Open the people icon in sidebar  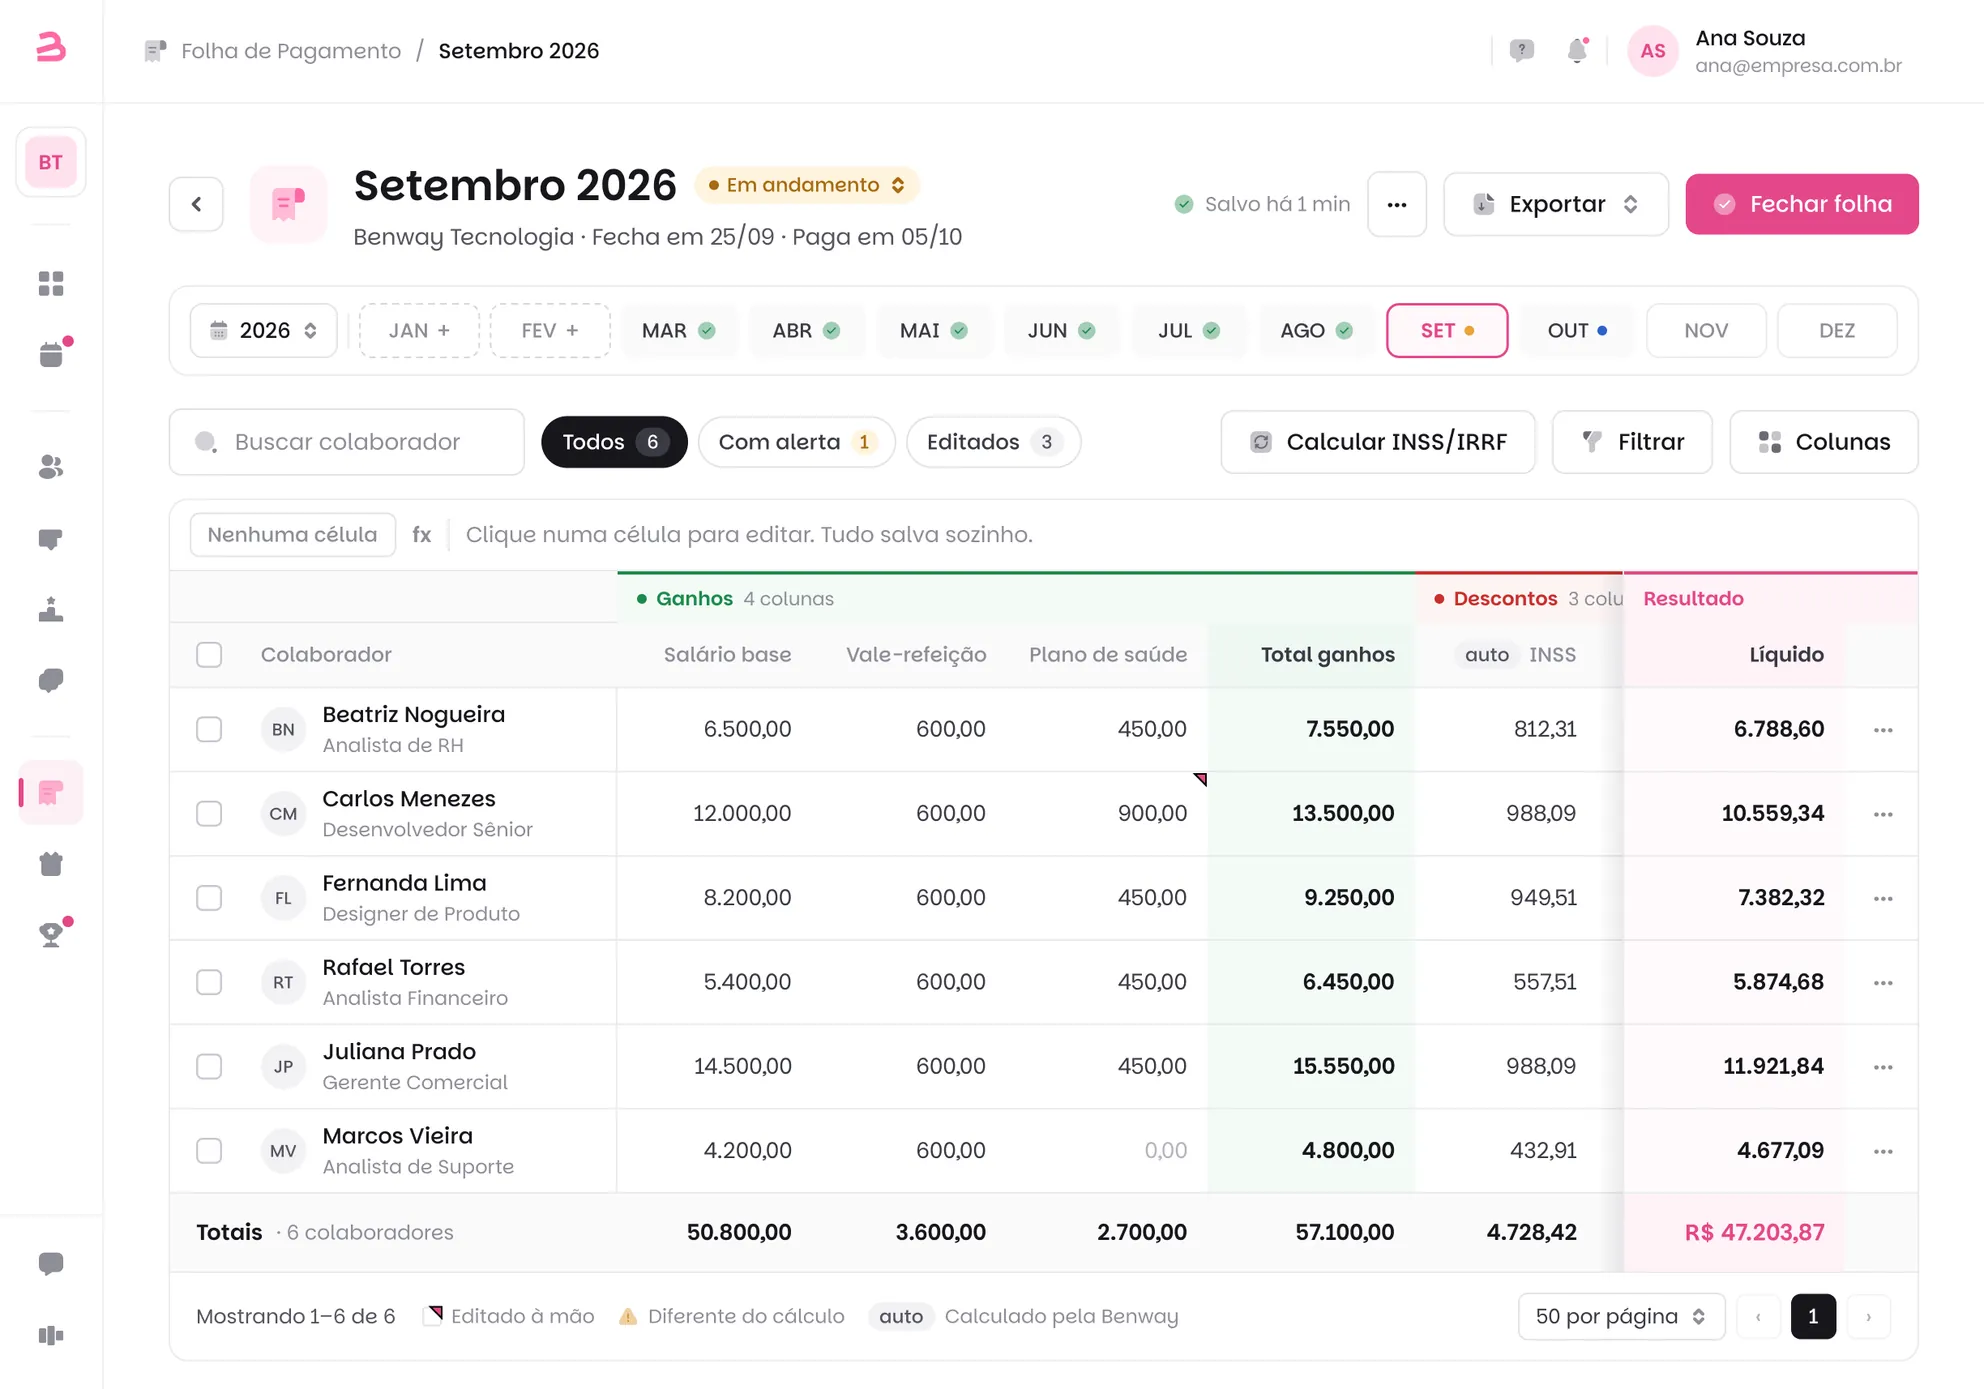[x=51, y=467]
